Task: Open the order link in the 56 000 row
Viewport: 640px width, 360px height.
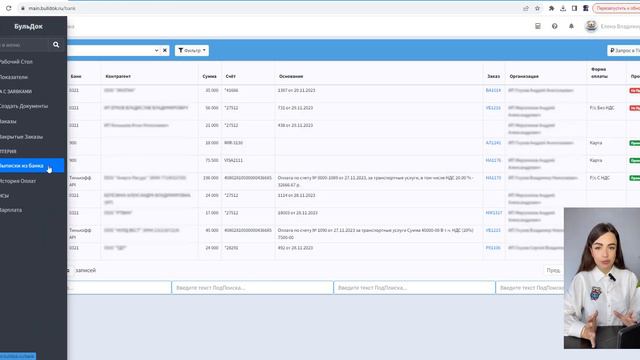Action: click(493, 108)
